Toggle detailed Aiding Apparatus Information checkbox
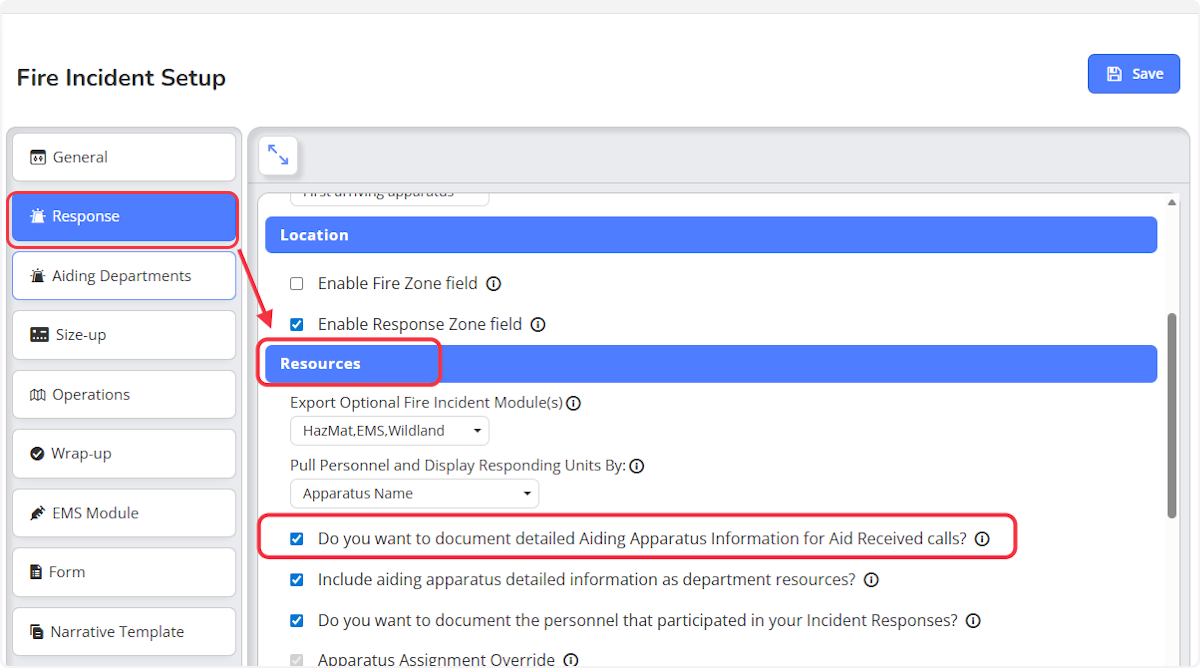This screenshot has height=668, width=1200. coord(297,539)
